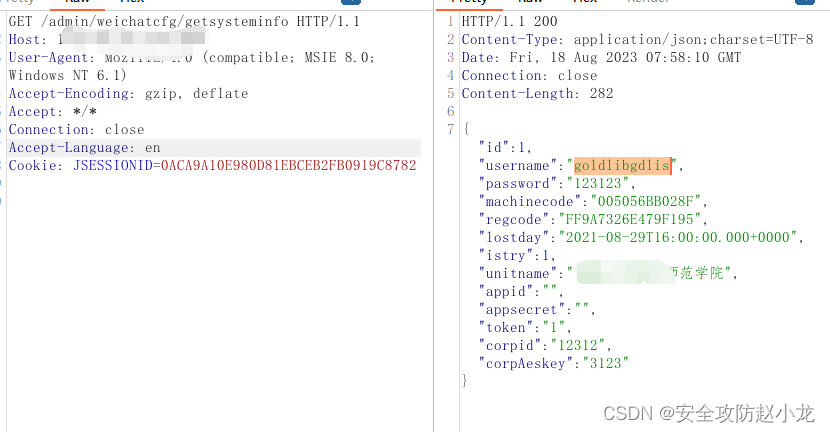This screenshot has width=830, height=432.
Task: Click the 'Accept: */*' header line
Action: click(53, 112)
